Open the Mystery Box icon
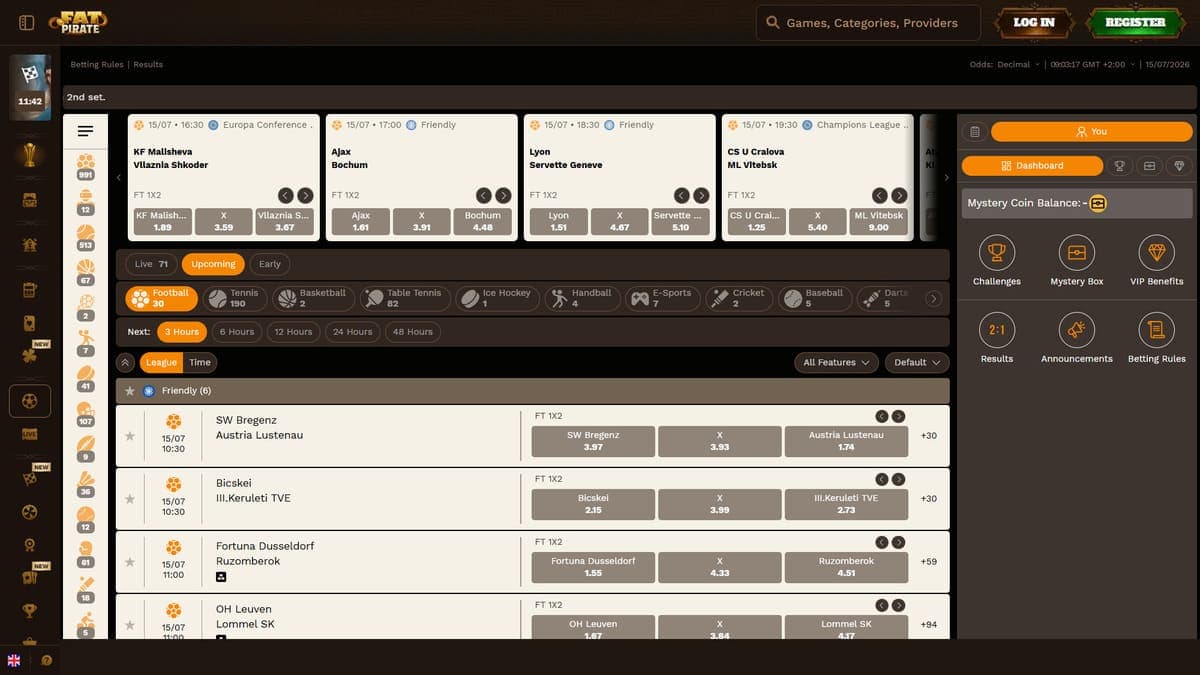 [x=1077, y=253]
